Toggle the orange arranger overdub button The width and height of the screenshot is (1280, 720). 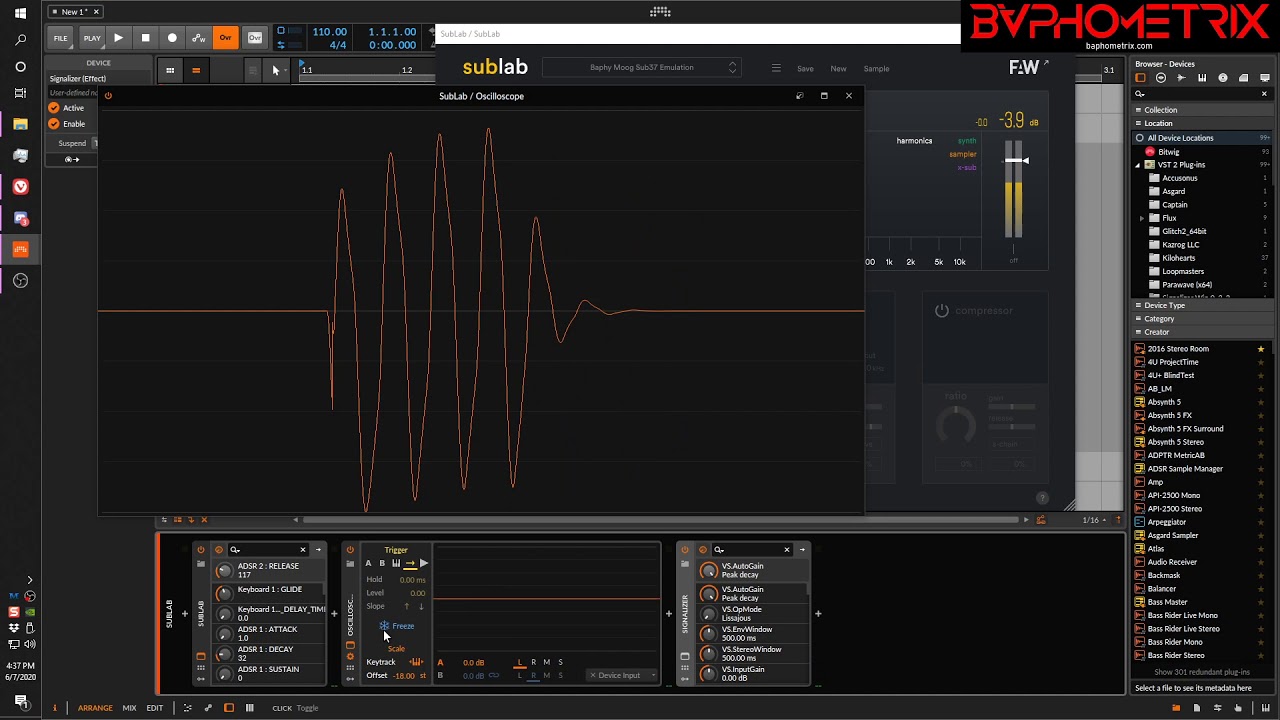(226, 38)
